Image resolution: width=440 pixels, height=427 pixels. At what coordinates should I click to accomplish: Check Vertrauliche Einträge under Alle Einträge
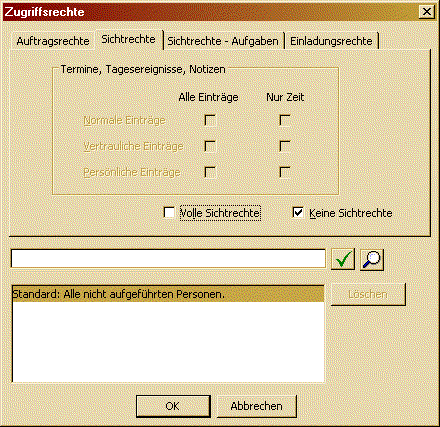pos(210,146)
